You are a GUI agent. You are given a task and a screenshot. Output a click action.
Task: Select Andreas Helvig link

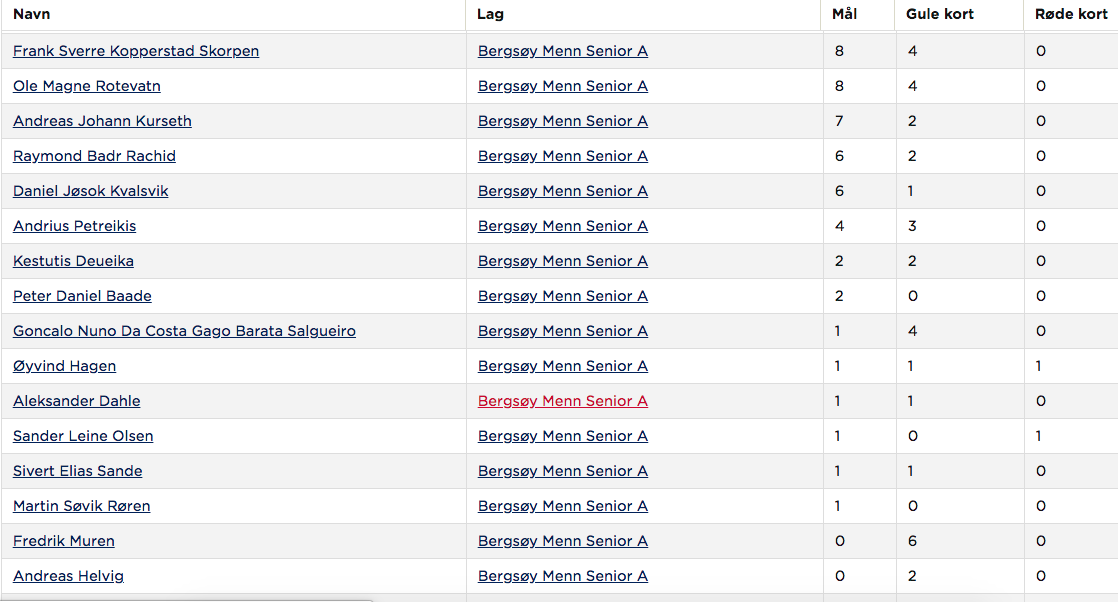pyautogui.click(x=68, y=575)
